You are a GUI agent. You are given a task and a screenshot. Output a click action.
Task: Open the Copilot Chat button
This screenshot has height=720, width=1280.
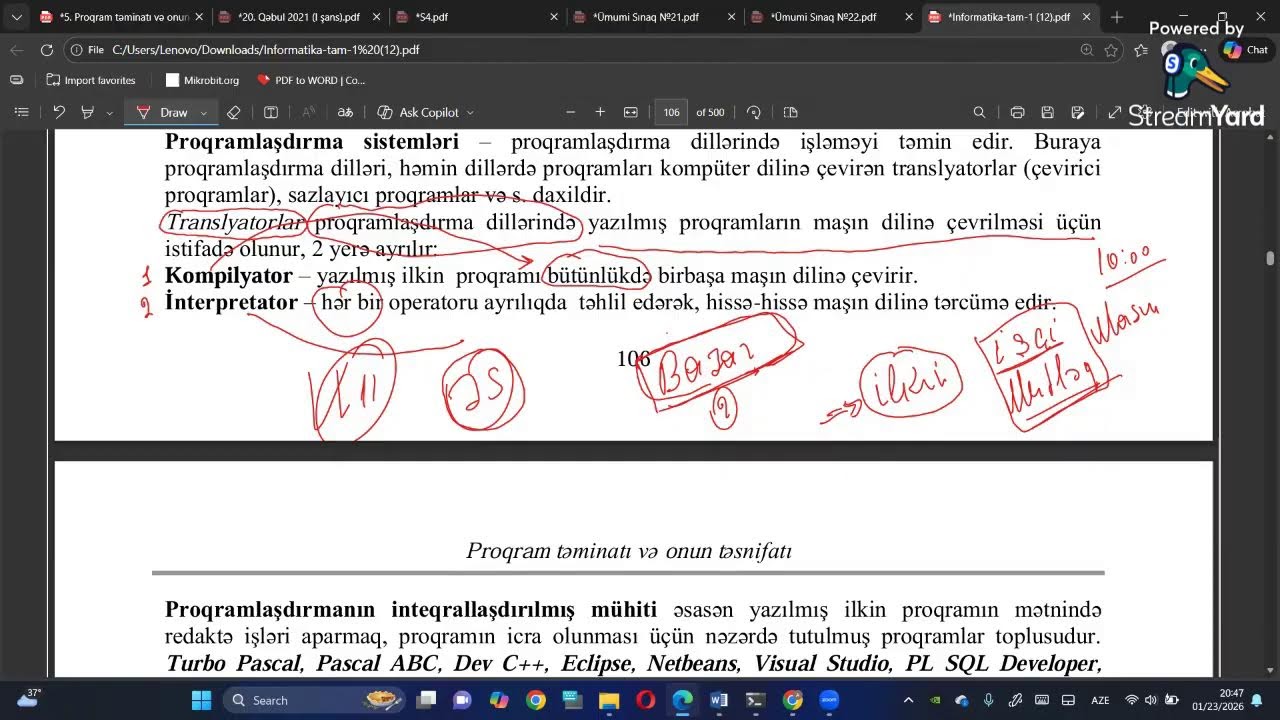(x=1246, y=50)
